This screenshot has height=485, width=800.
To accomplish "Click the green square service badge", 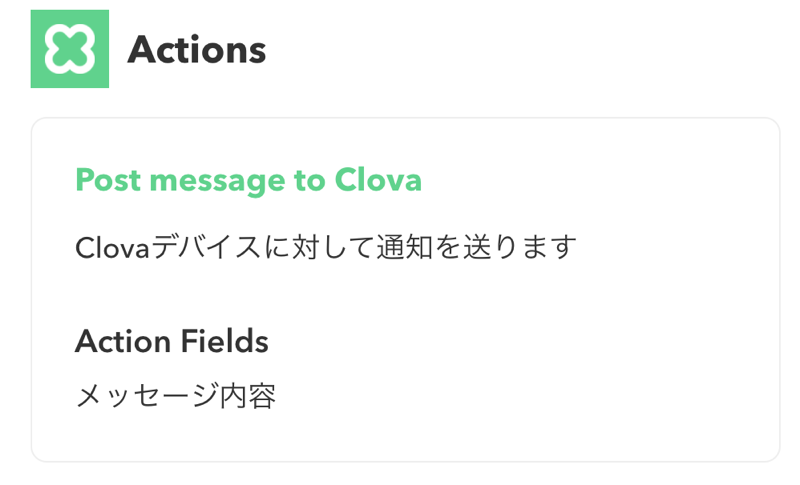I will click(69, 49).
